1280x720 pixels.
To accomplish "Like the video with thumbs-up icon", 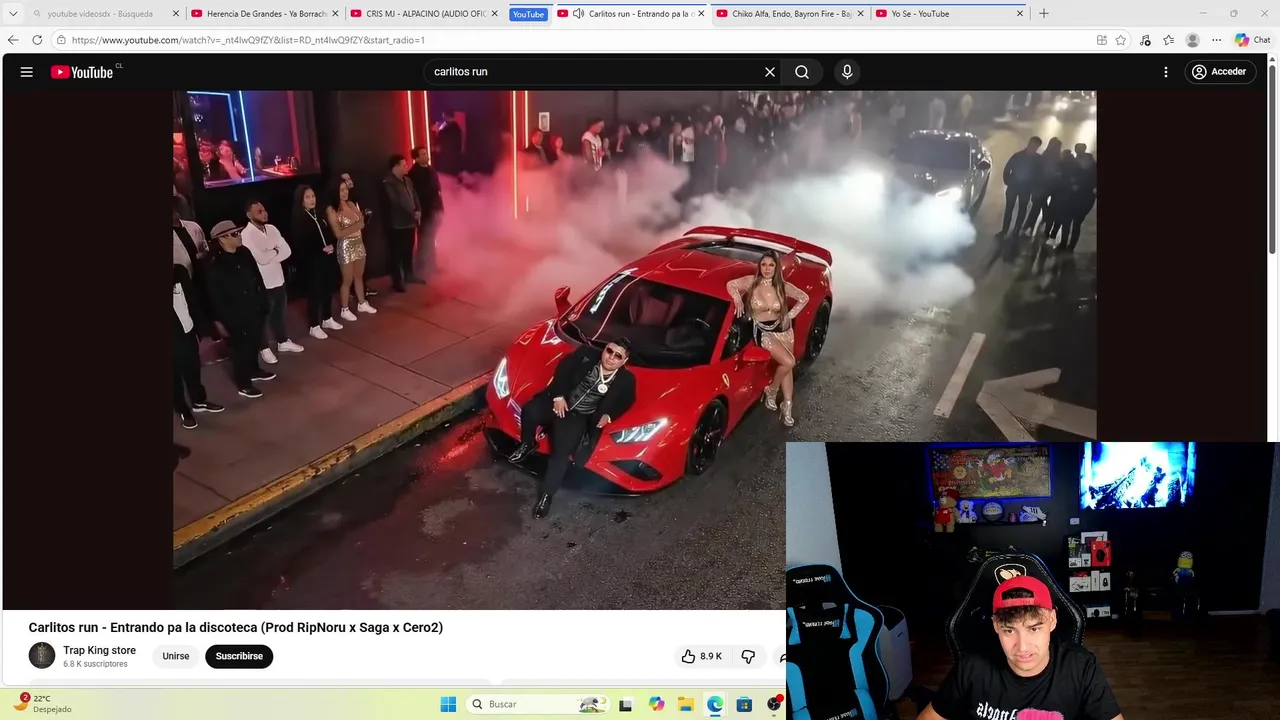I will 688,656.
